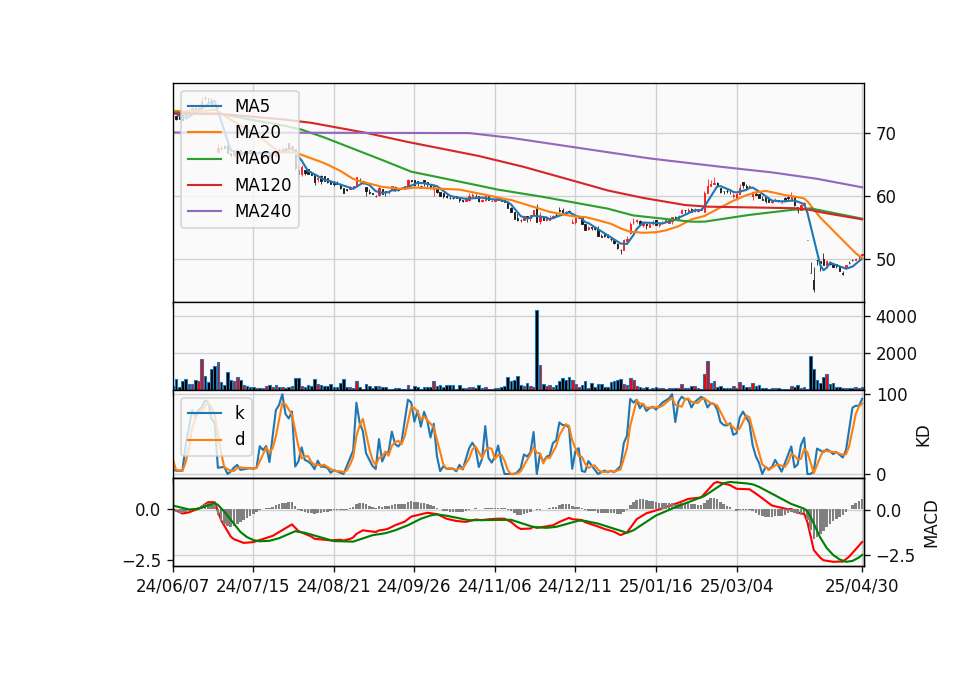960x690 pixels.
Task: Click the purple MA240 legend line sample
Action: pyautogui.click(x=204, y=211)
